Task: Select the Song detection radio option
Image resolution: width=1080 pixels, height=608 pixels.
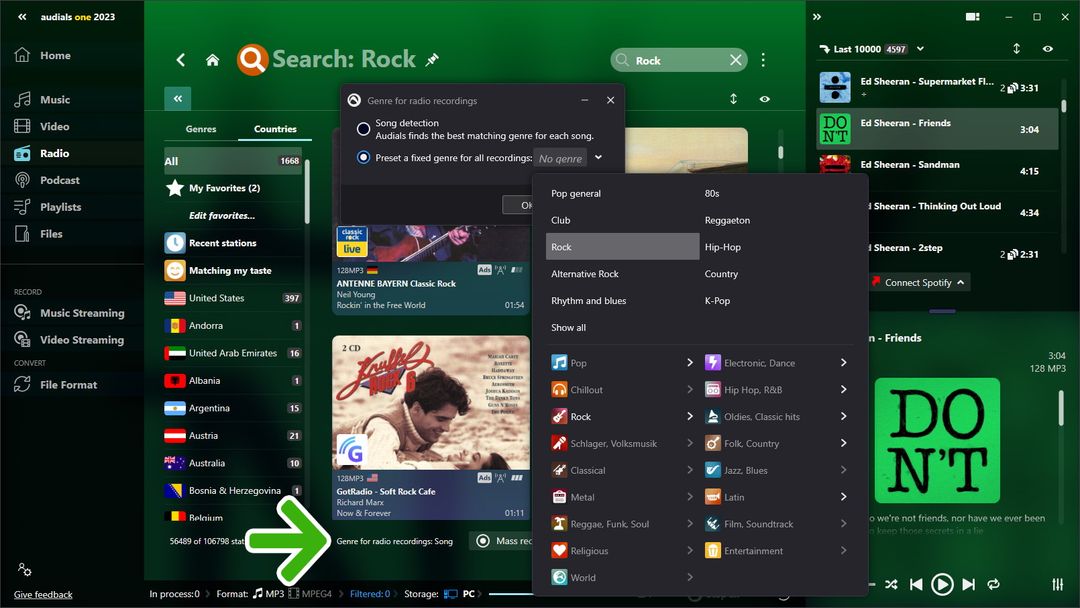Action: tap(364, 129)
